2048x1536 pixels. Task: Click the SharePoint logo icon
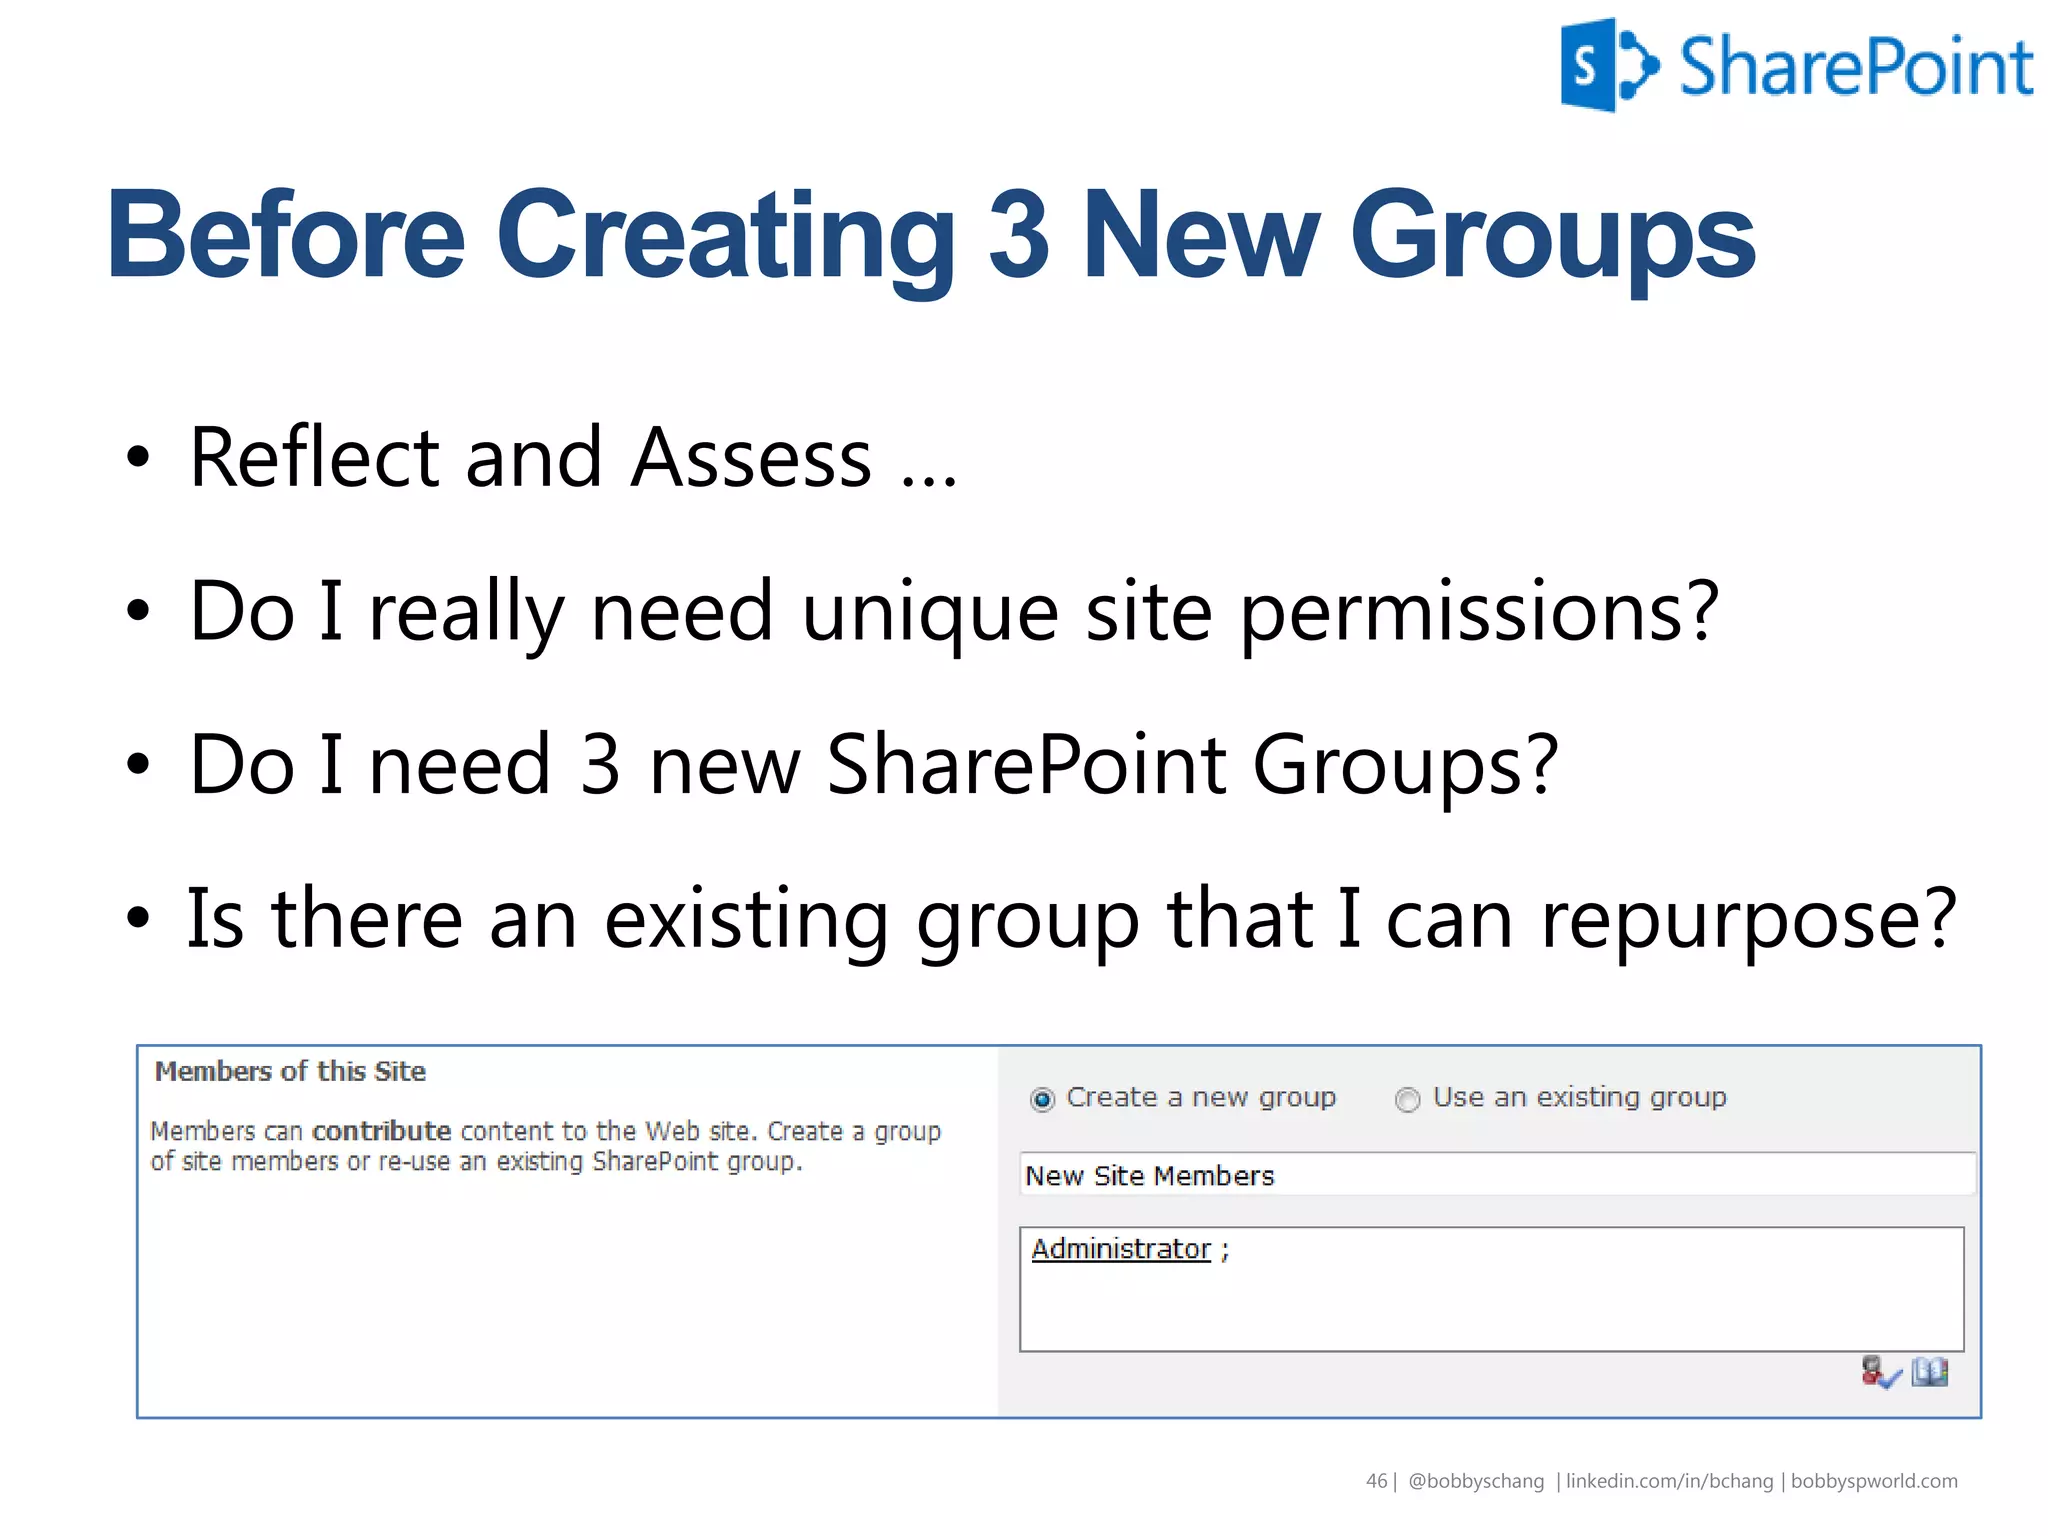click(x=1608, y=65)
